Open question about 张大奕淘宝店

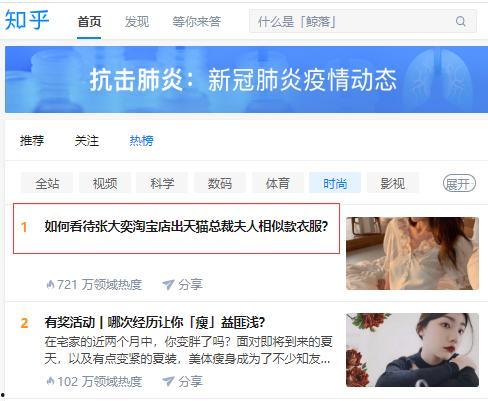click(x=186, y=227)
